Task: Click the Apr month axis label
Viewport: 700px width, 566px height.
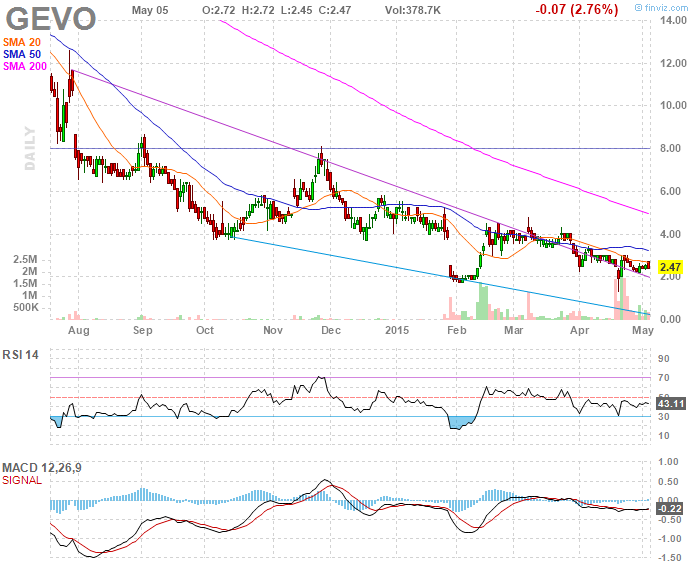Action: point(579,330)
